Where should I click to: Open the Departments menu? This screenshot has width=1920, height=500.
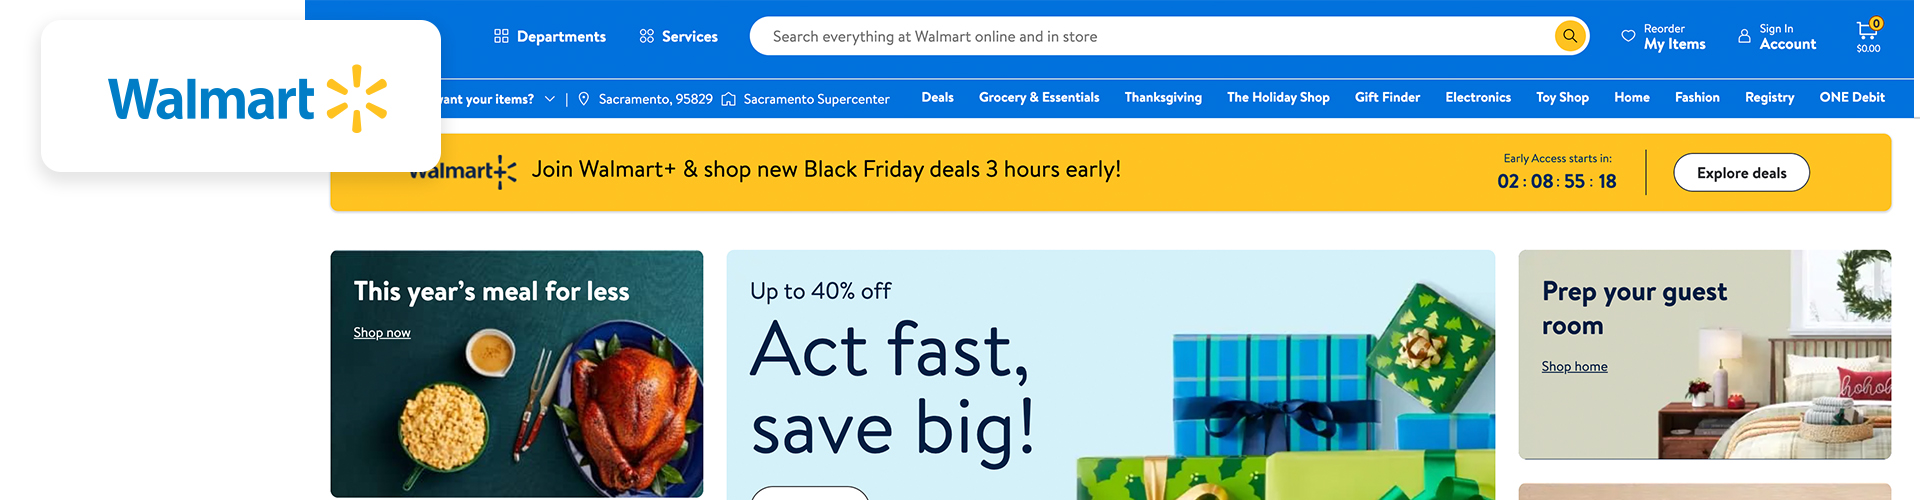click(x=561, y=37)
